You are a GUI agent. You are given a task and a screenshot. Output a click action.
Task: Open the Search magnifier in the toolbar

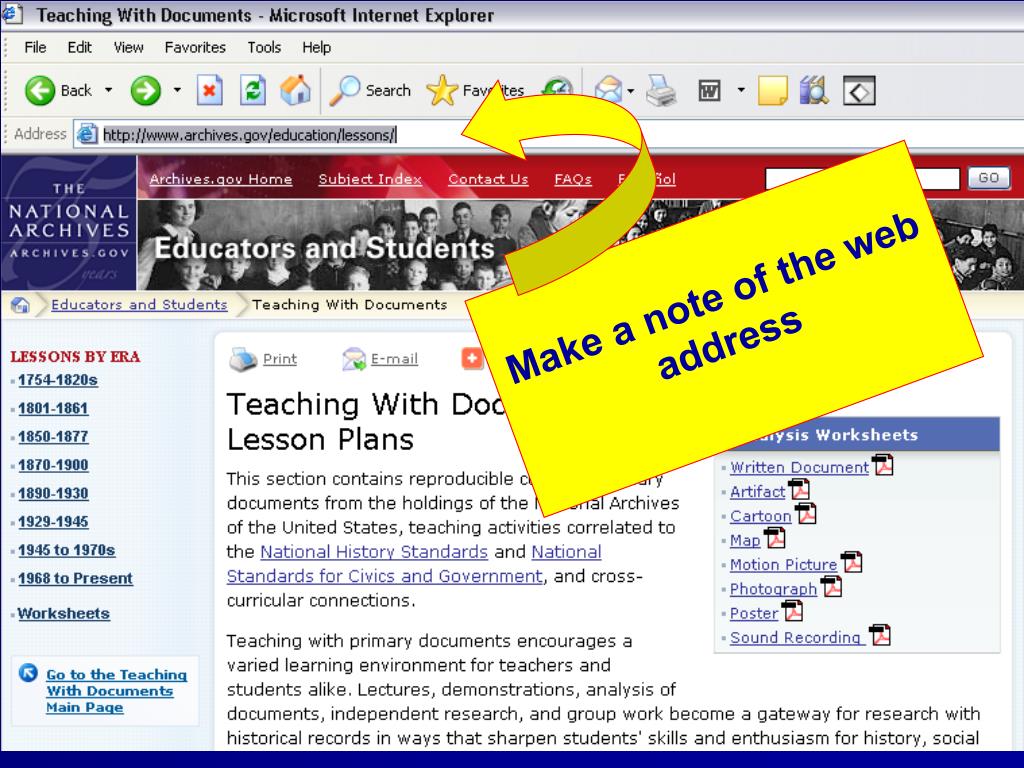pyautogui.click(x=345, y=90)
